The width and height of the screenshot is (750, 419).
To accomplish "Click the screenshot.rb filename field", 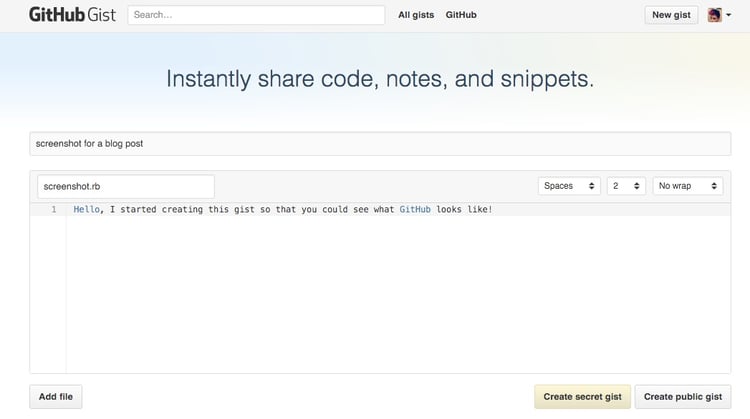I will point(126,186).
